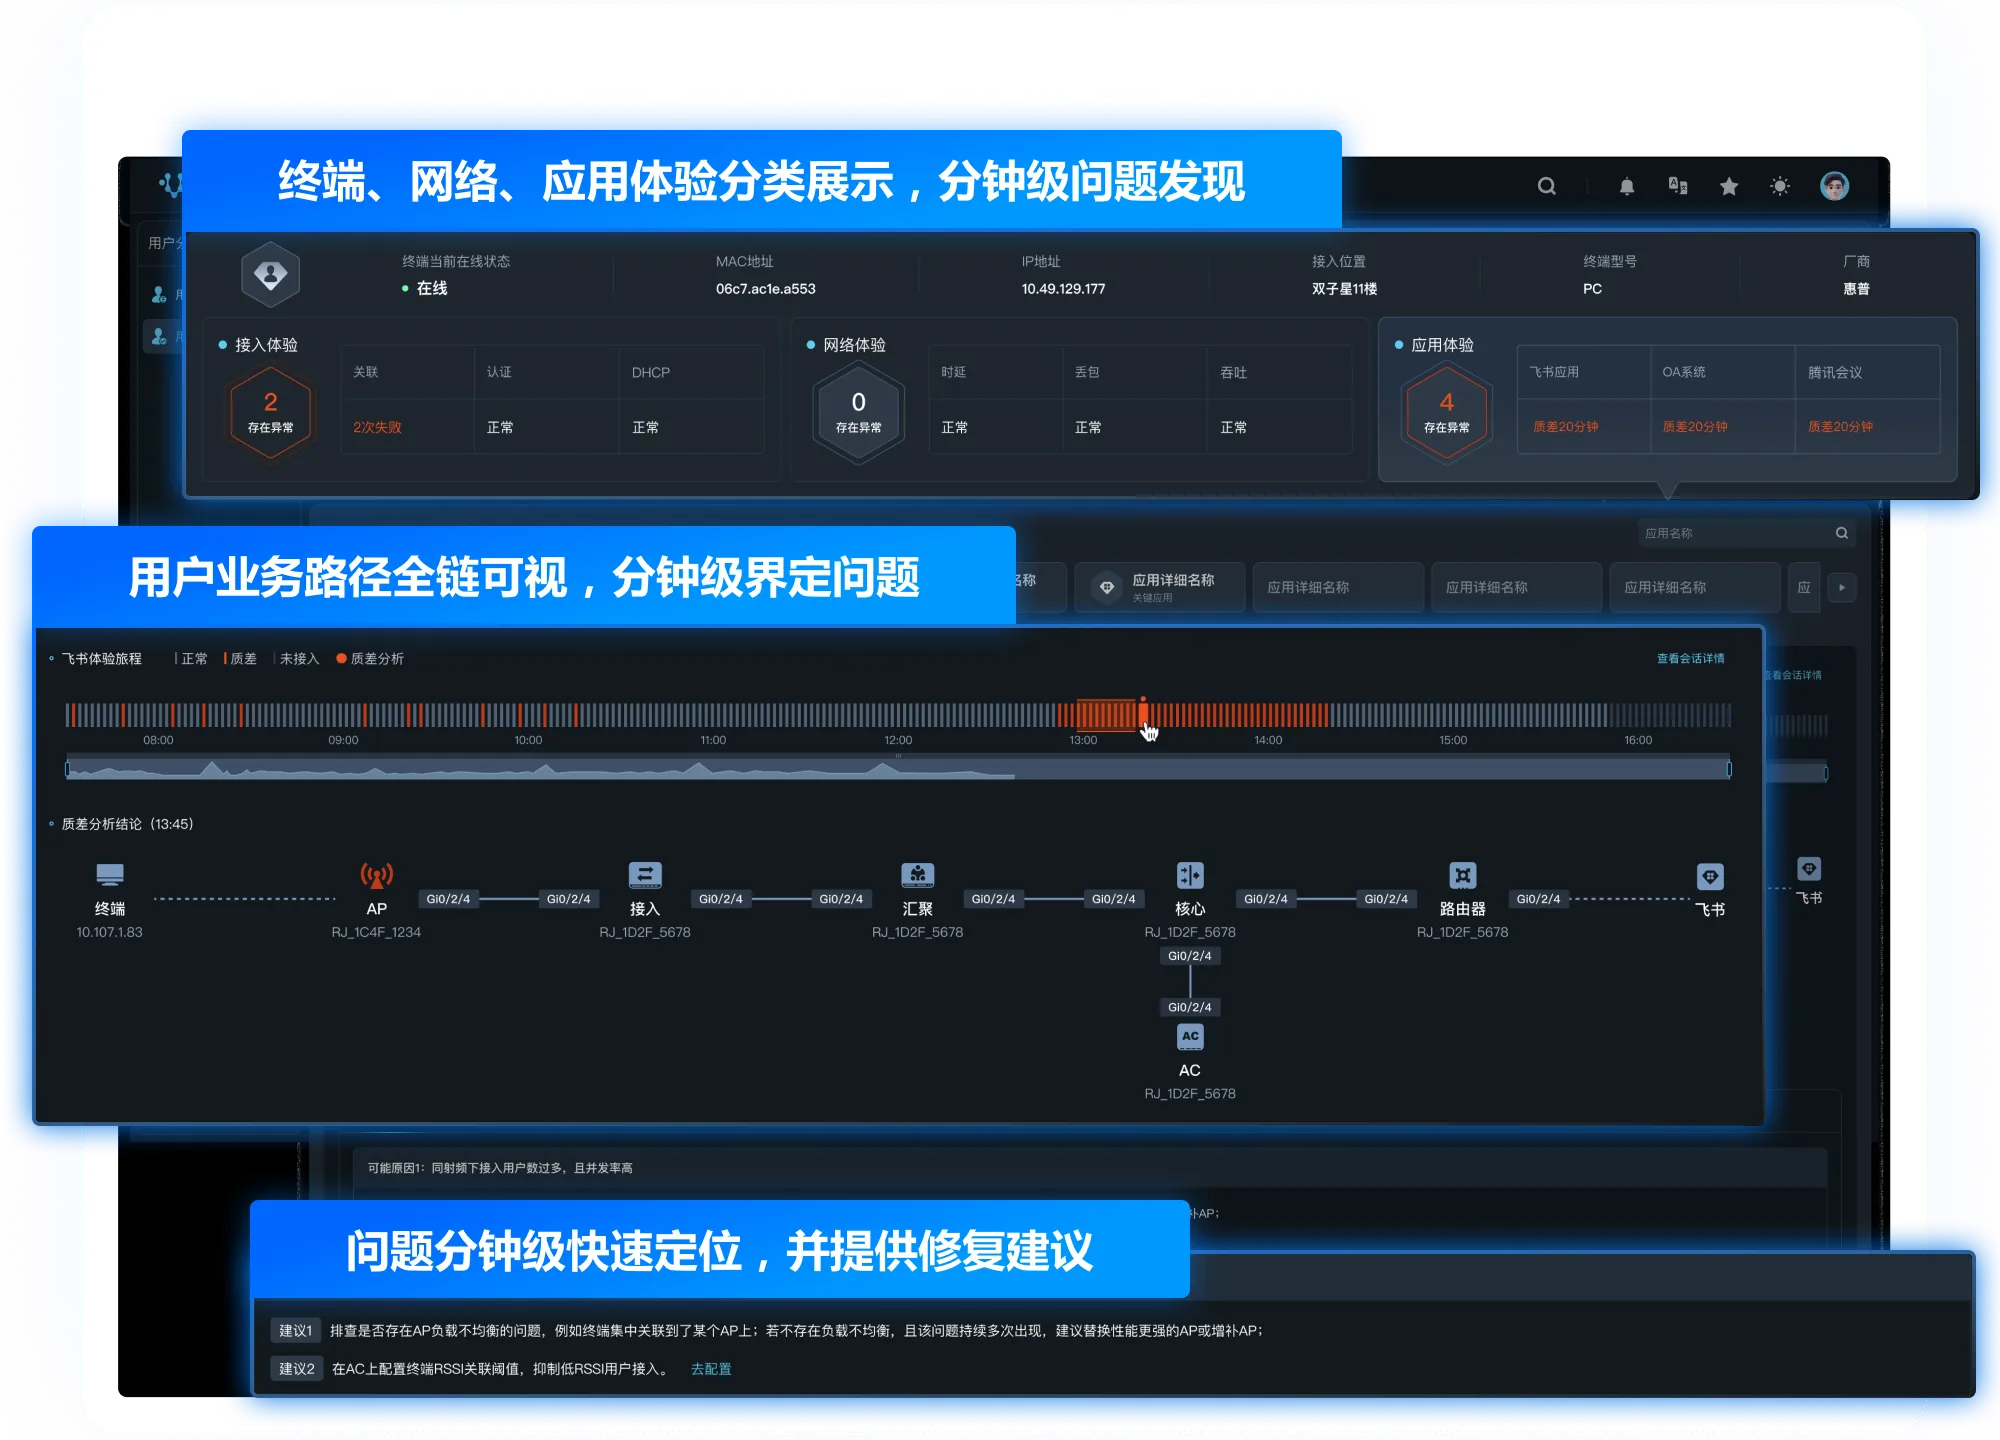Click timeline at 09:00 label
Viewport: 2000px width, 1440px height.
coord(343,740)
